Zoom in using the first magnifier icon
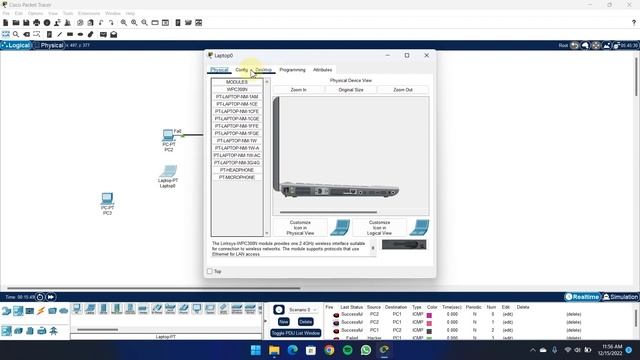 point(124,23)
